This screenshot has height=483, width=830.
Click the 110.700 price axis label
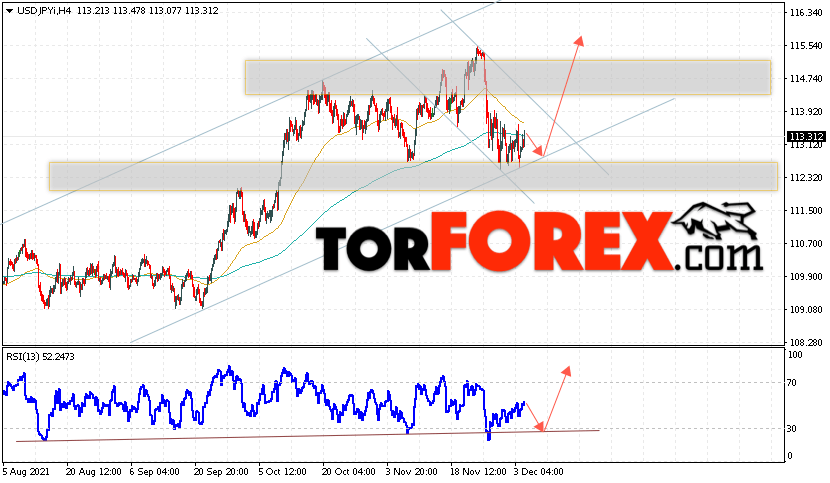pos(806,244)
